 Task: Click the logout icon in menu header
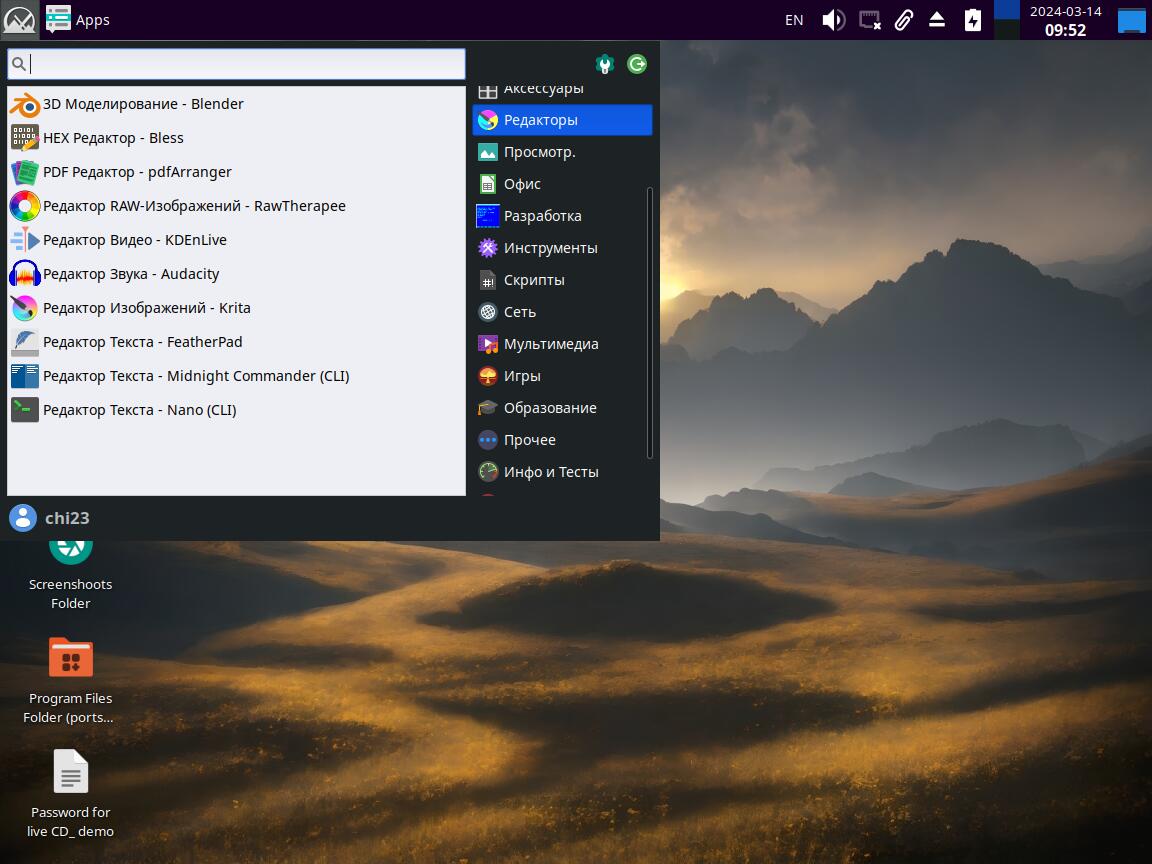pos(637,64)
